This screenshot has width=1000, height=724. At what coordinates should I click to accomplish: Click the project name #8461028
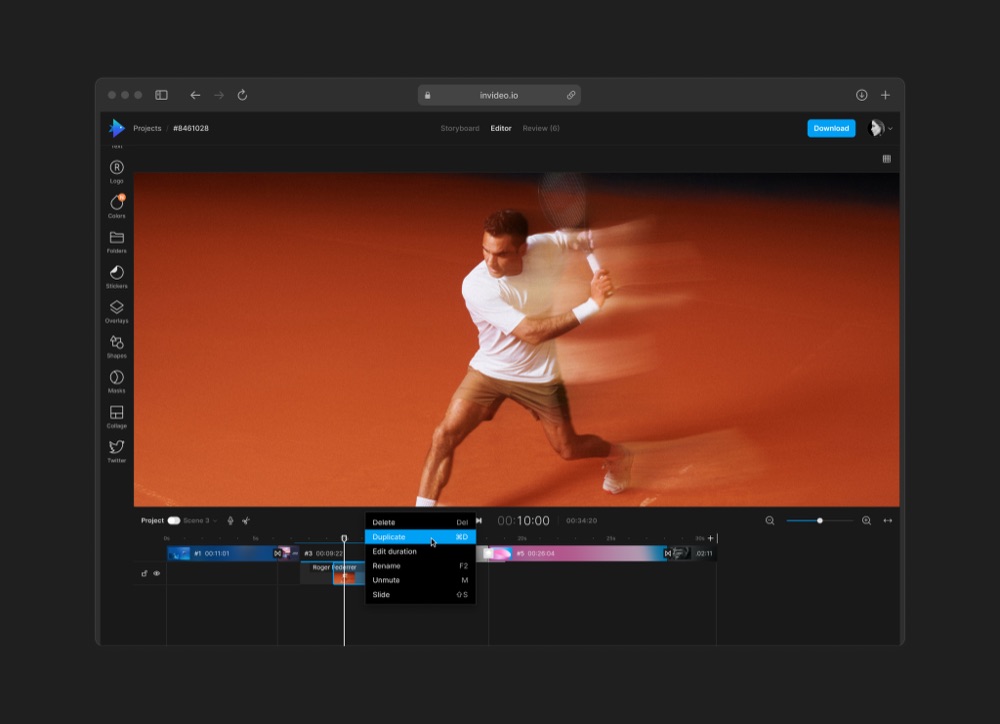(191, 128)
